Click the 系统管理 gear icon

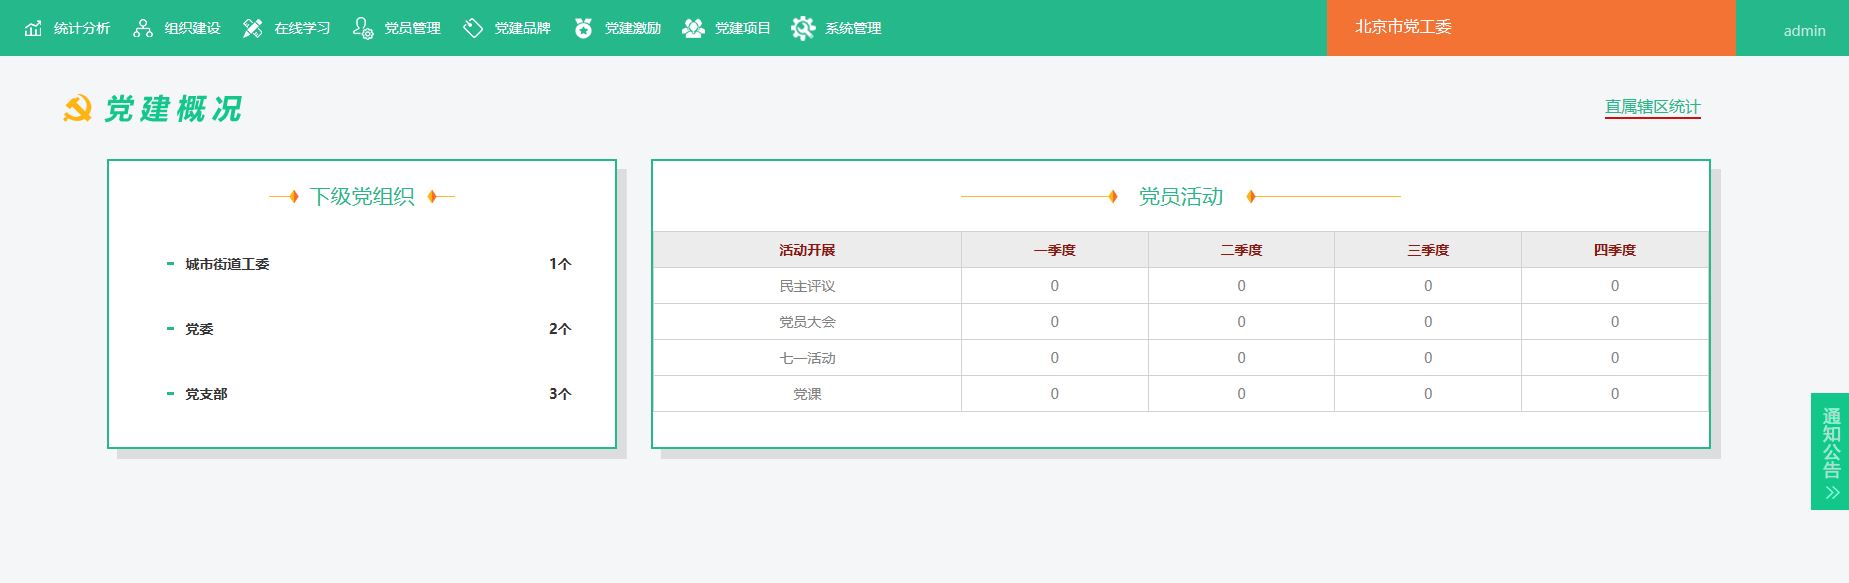pyautogui.click(x=803, y=28)
